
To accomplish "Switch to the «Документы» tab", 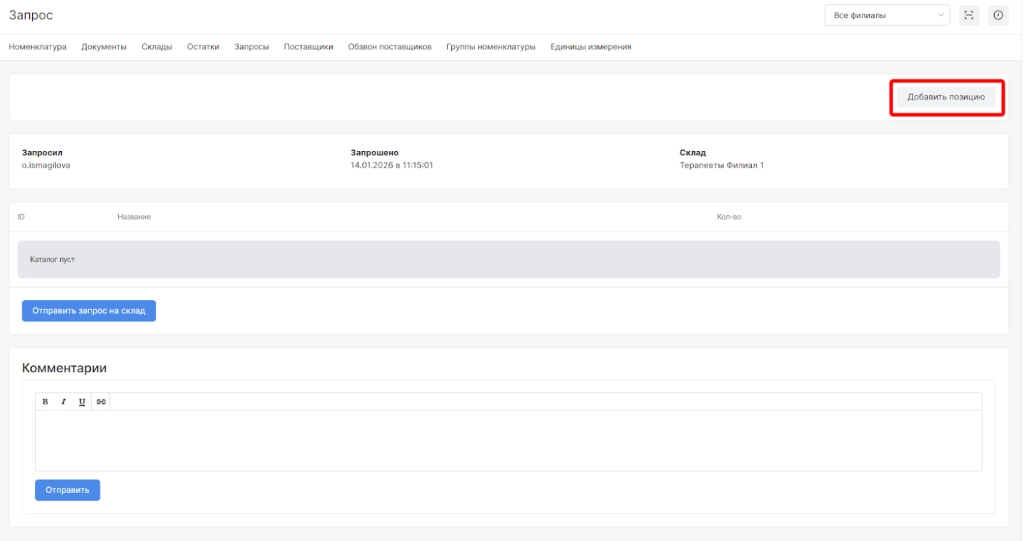I will 104,47.
